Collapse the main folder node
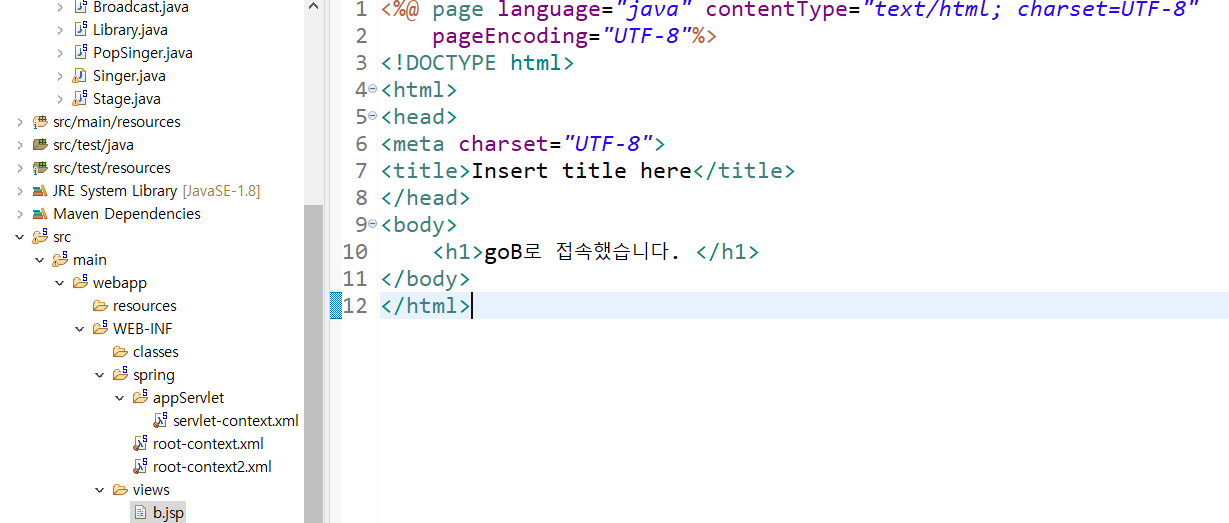1229x523 pixels. [x=40, y=260]
